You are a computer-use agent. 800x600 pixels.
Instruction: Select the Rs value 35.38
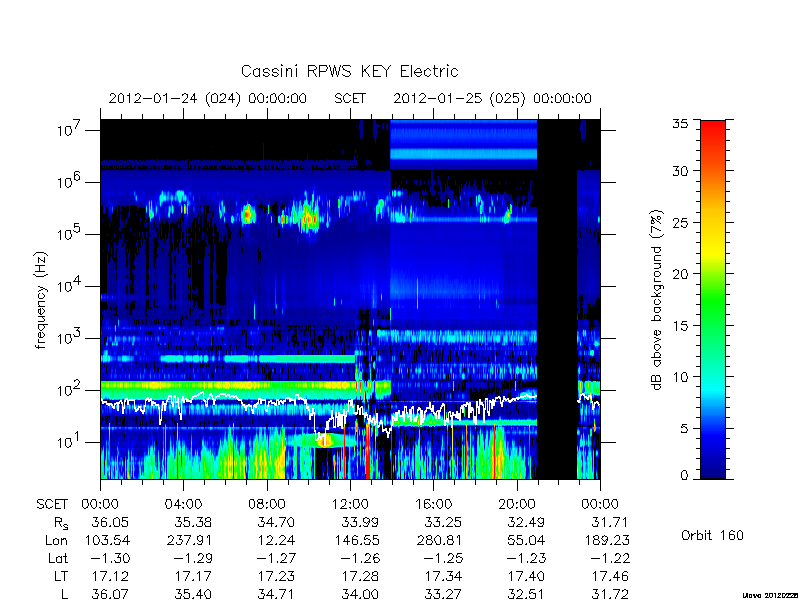[x=193, y=522]
